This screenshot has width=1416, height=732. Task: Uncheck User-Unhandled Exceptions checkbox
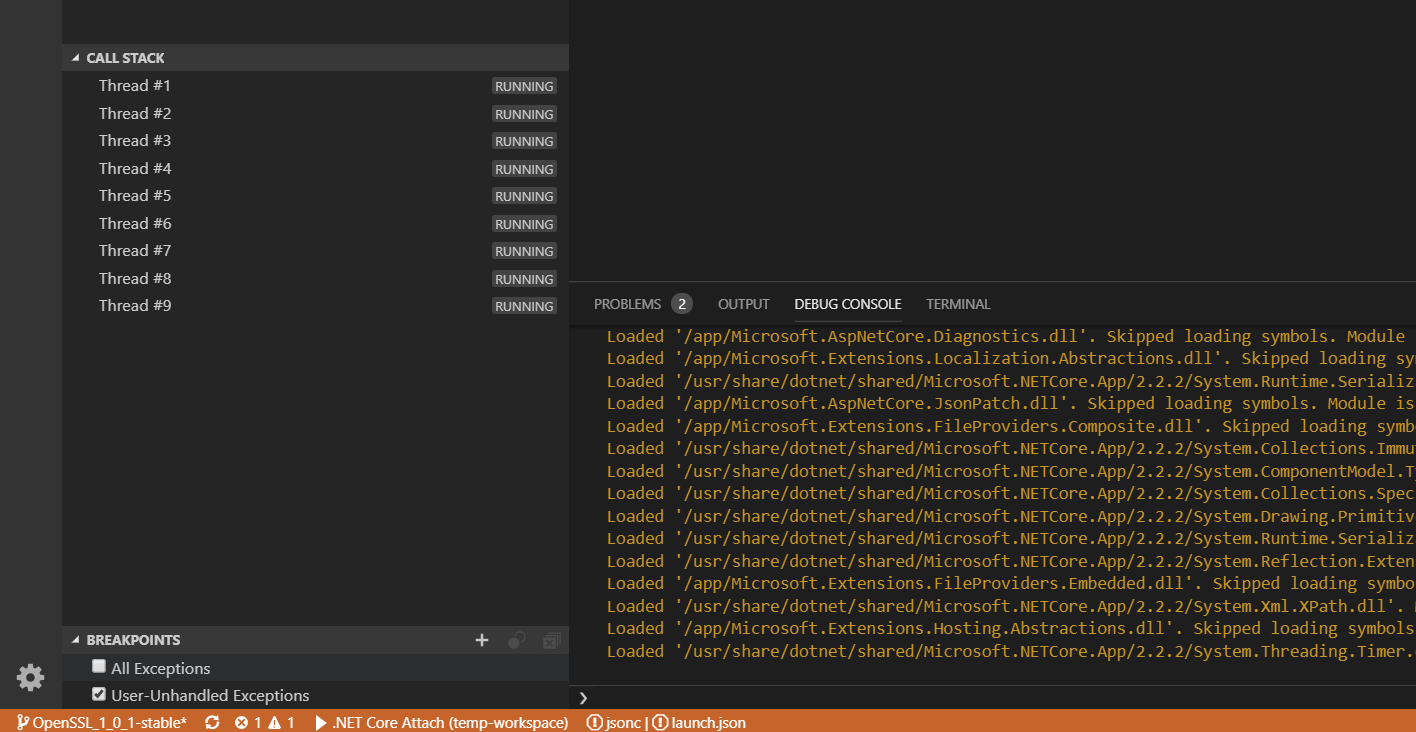(99, 693)
